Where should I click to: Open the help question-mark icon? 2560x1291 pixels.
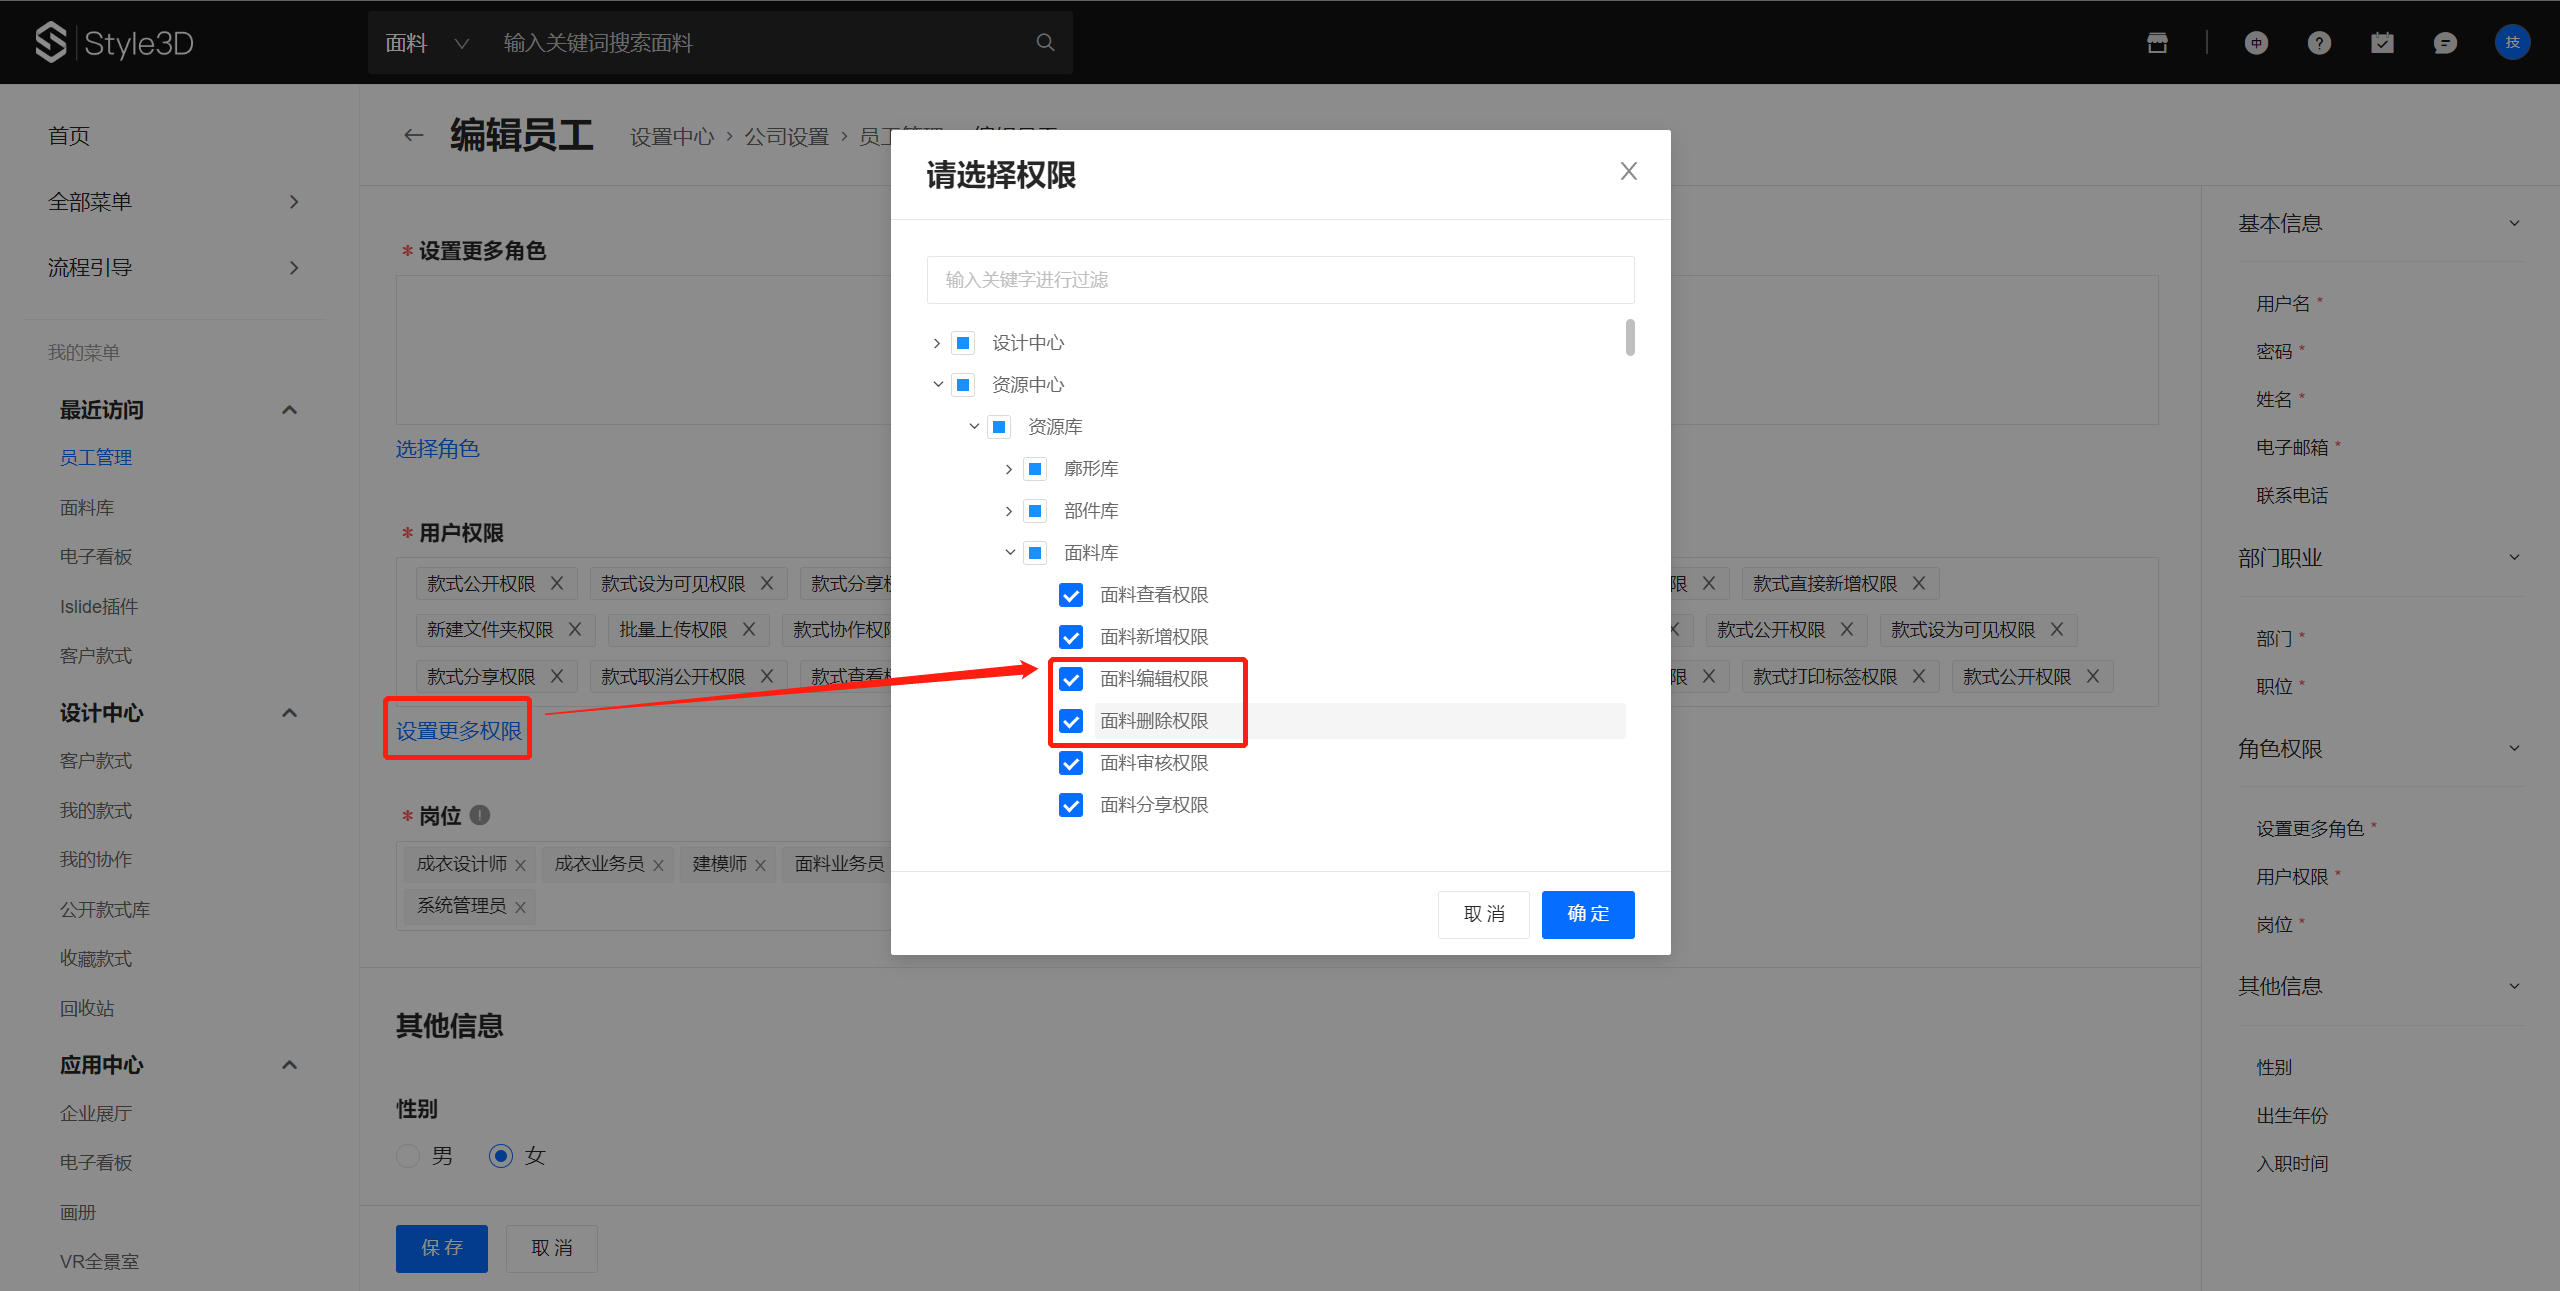2319,42
